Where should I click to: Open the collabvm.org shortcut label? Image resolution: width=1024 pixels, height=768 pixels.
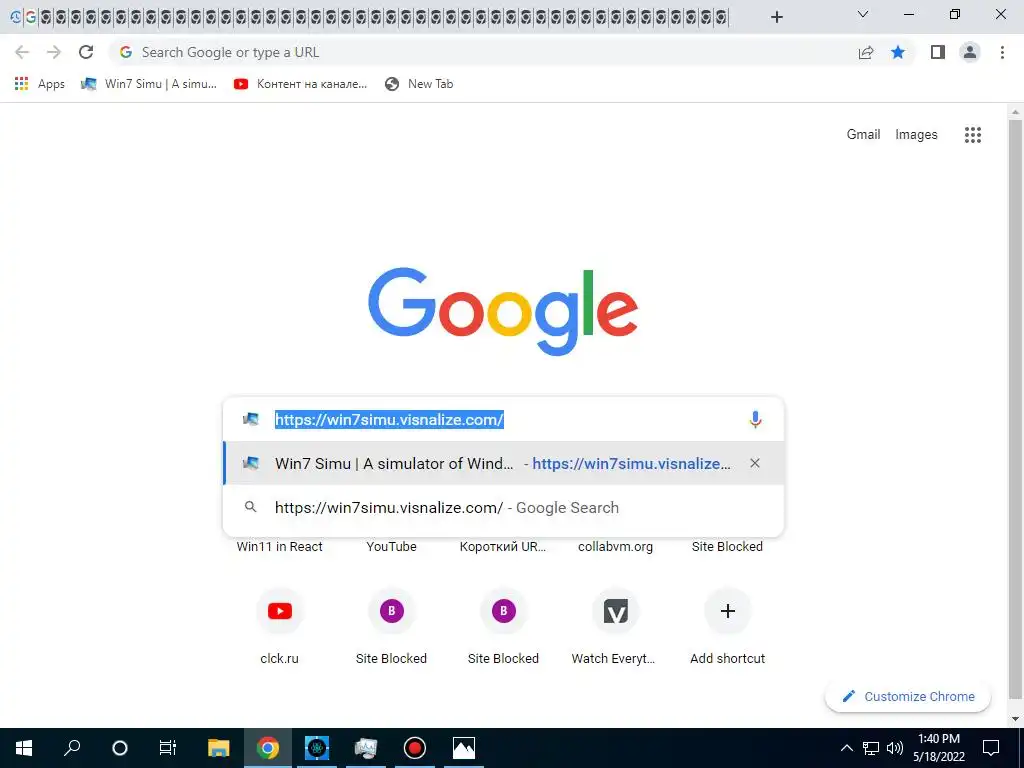point(615,547)
